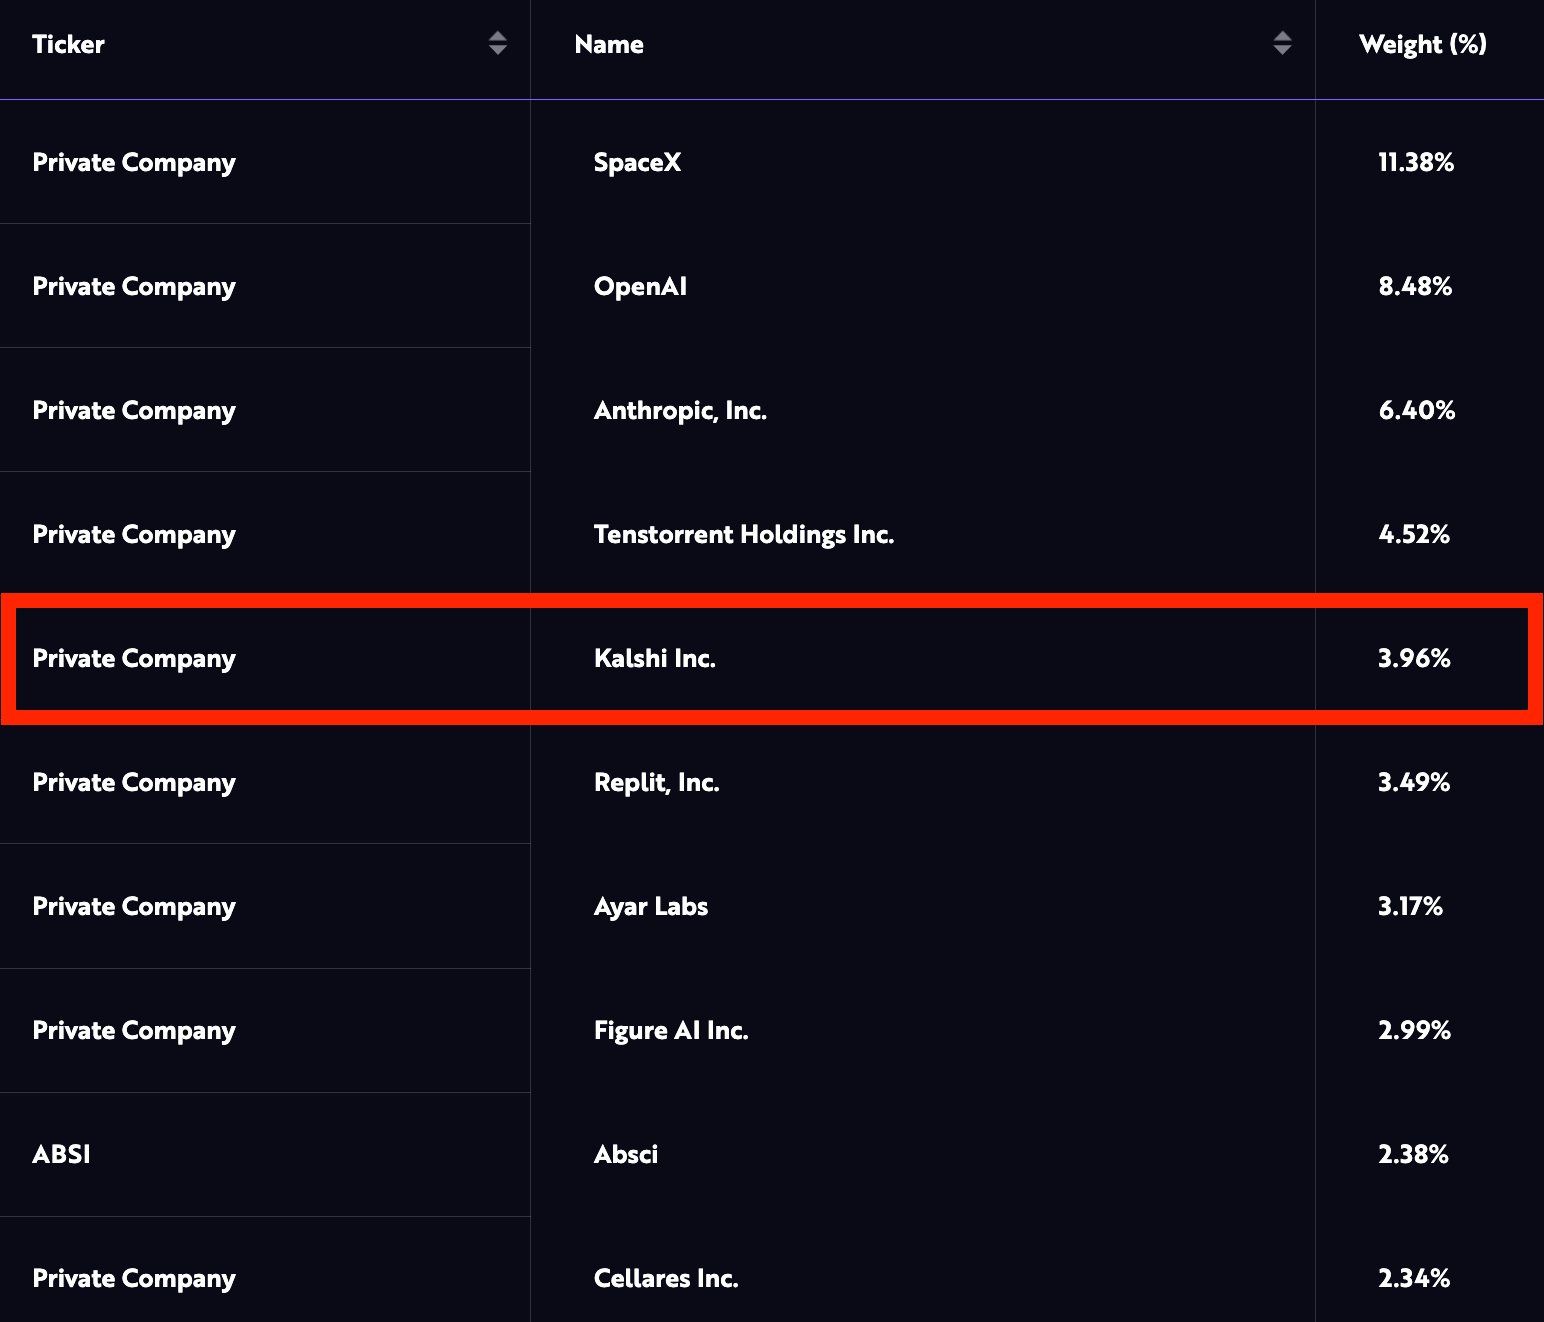
Task: Click the 3.17% weight value
Action: click(1410, 906)
